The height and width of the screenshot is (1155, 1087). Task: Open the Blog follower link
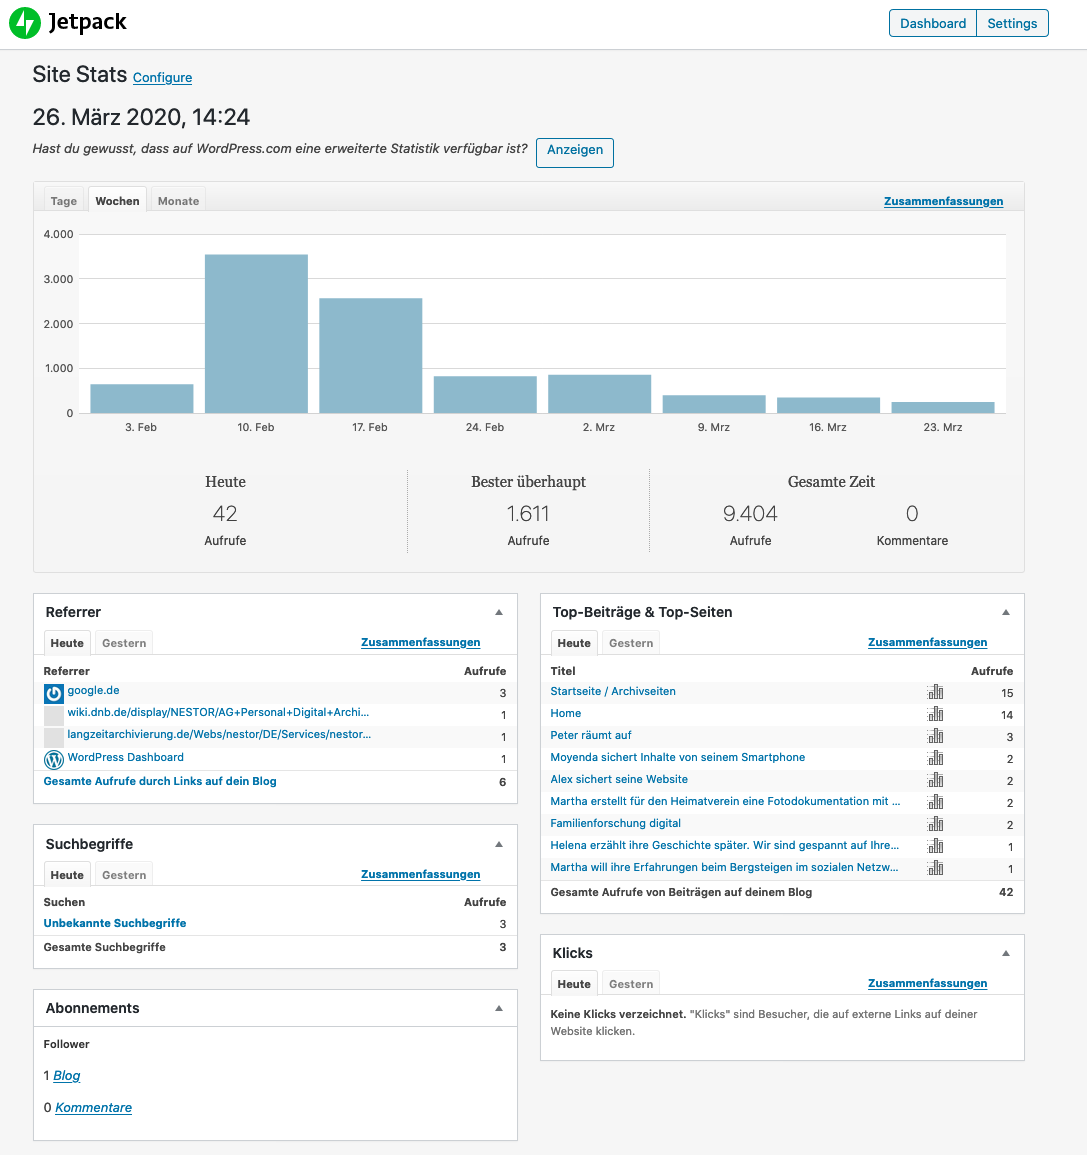coord(67,1076)
